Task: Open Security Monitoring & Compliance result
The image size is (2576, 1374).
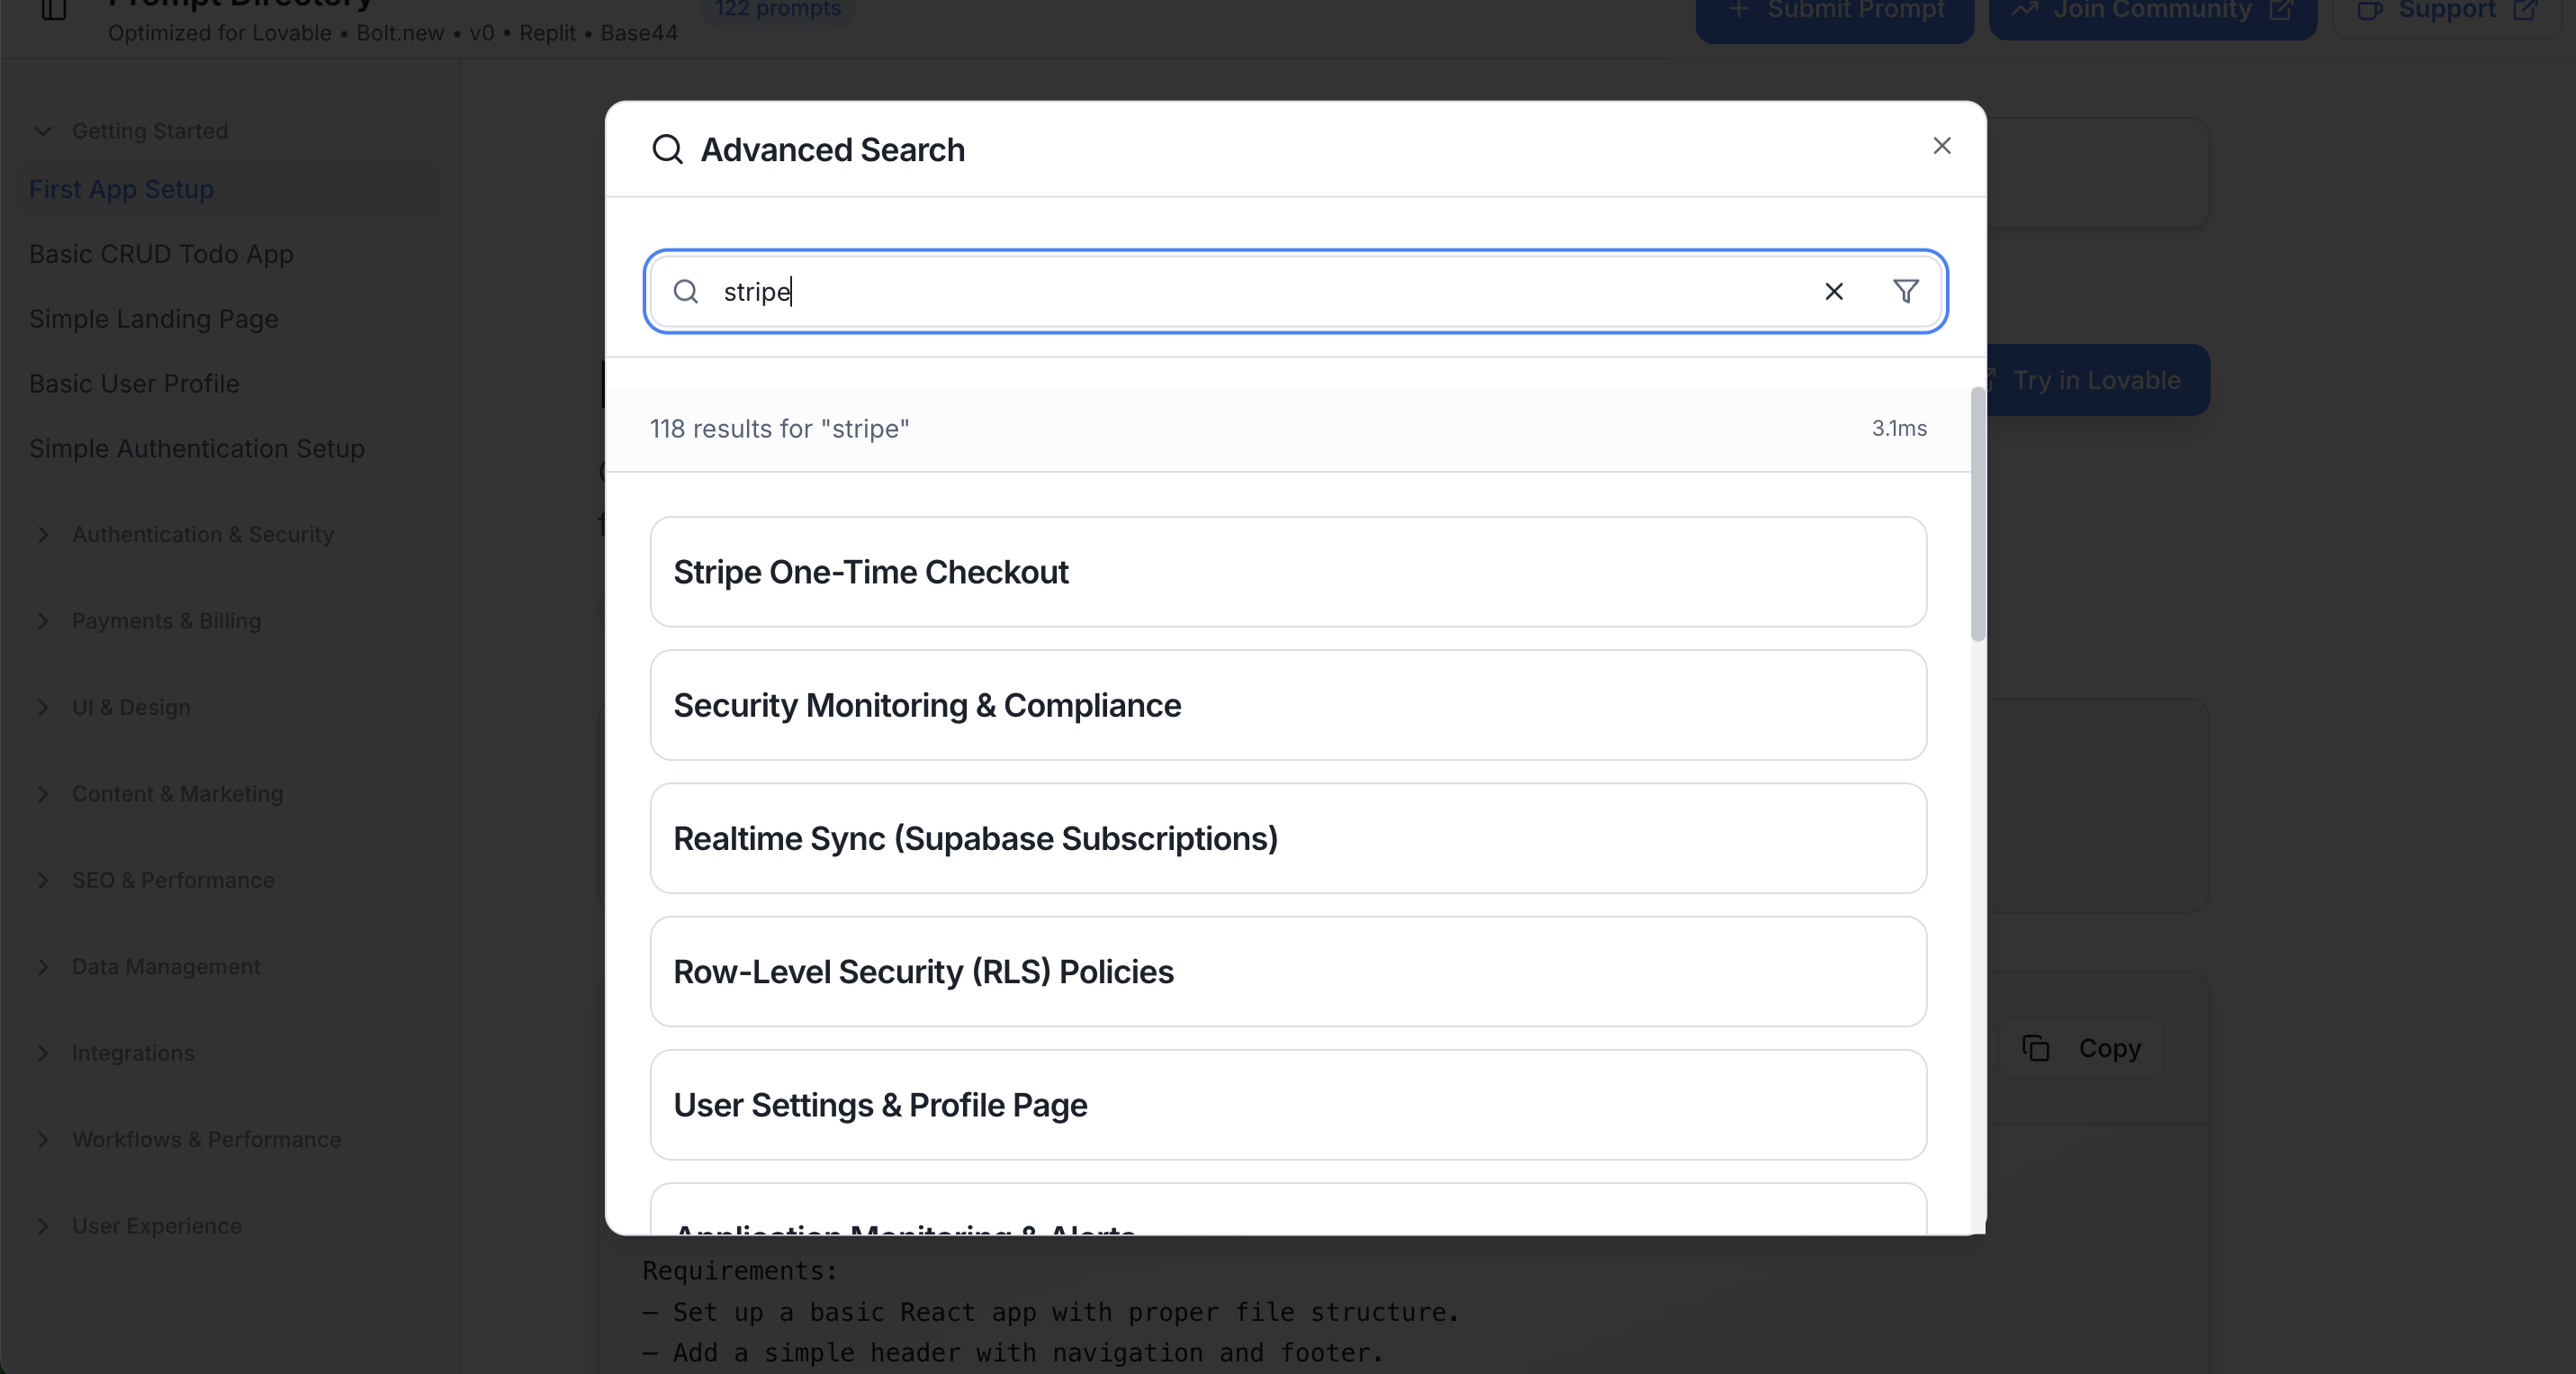Action: [1288, 705]
